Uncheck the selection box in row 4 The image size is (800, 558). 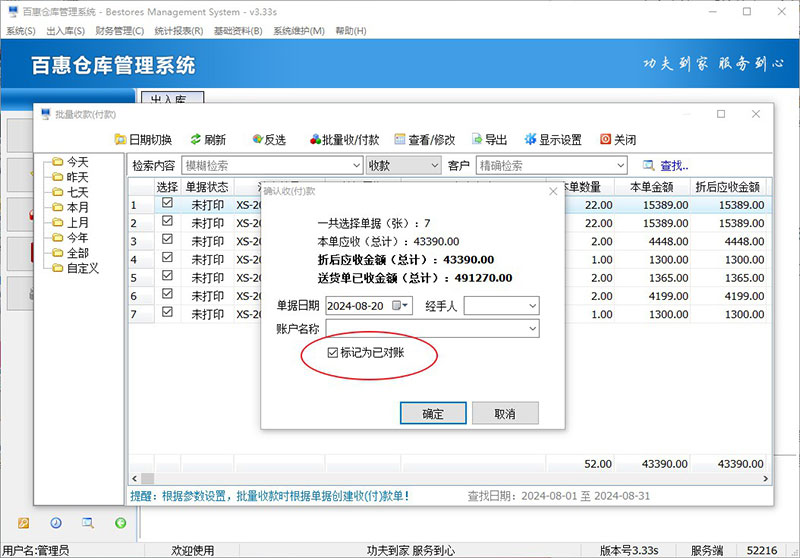tap(167, 257)
